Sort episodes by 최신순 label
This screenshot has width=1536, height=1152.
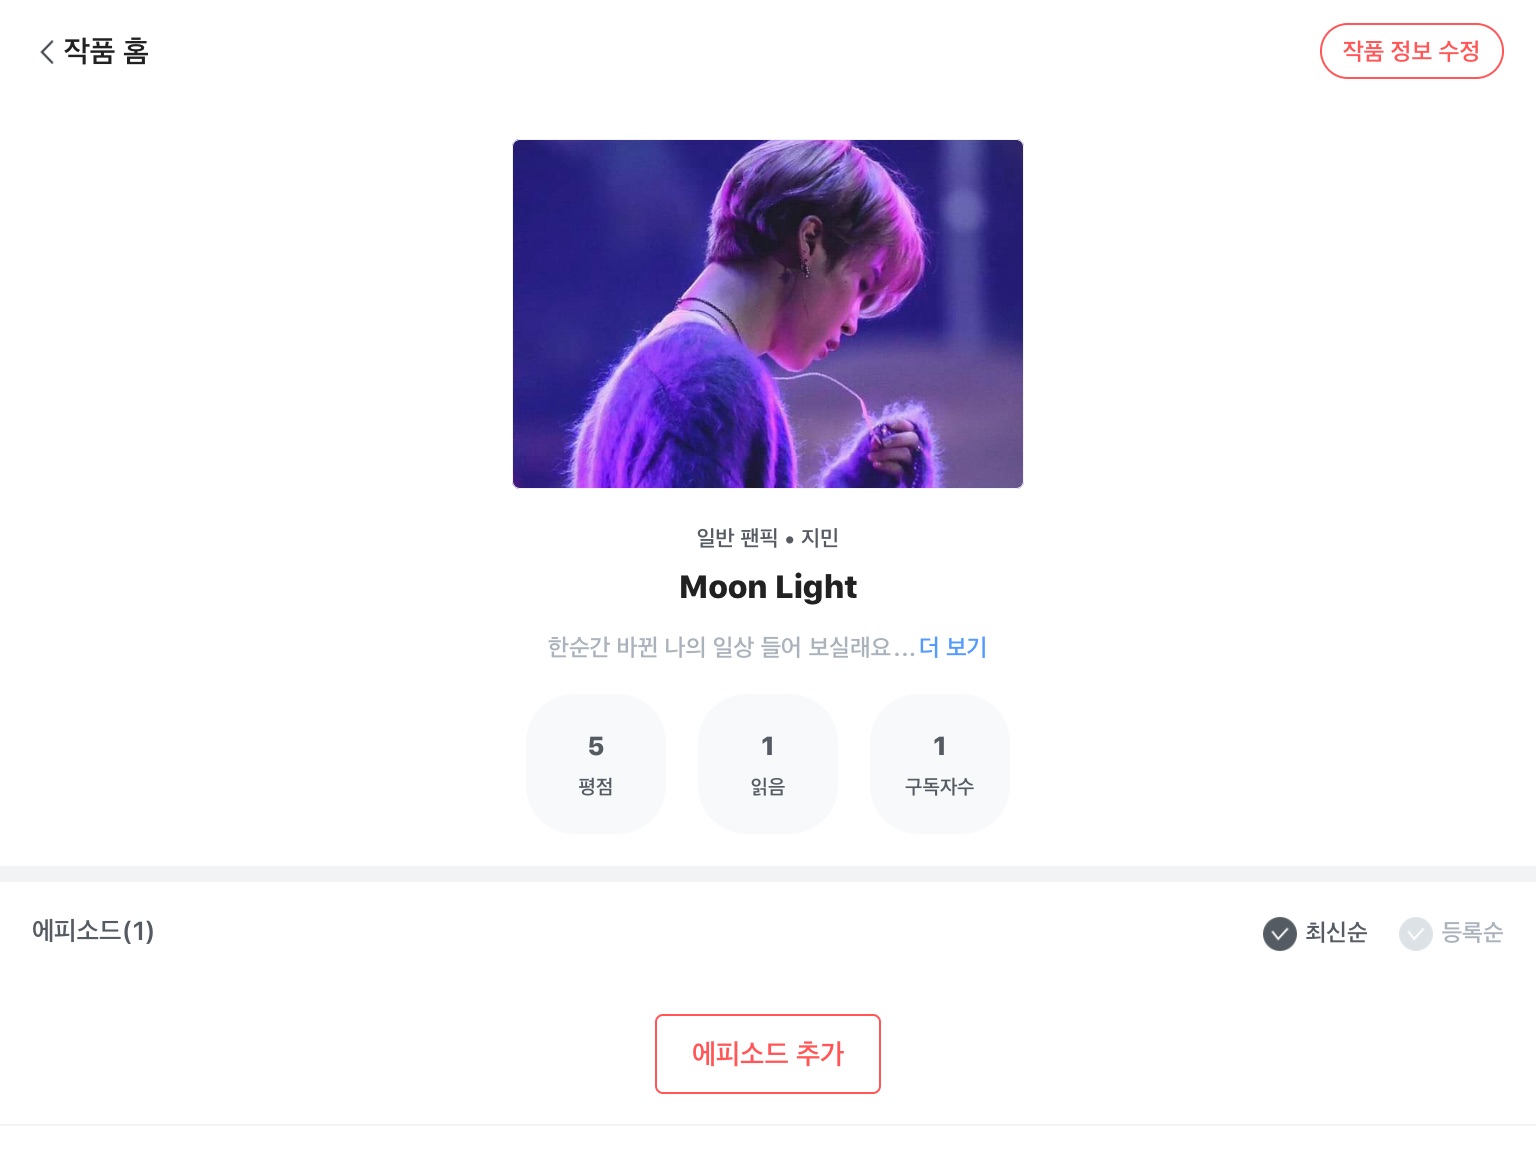tap(1336, 933)
